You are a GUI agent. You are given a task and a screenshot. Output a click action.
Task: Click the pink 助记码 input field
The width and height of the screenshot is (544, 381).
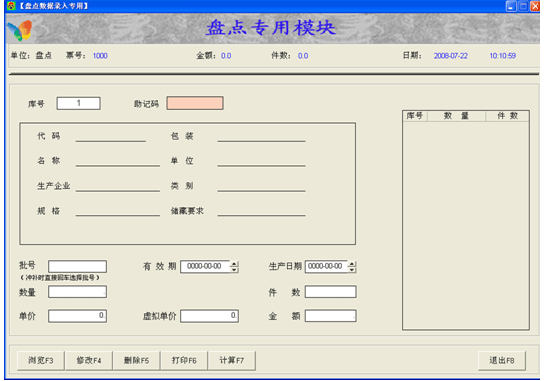(195, 103)
